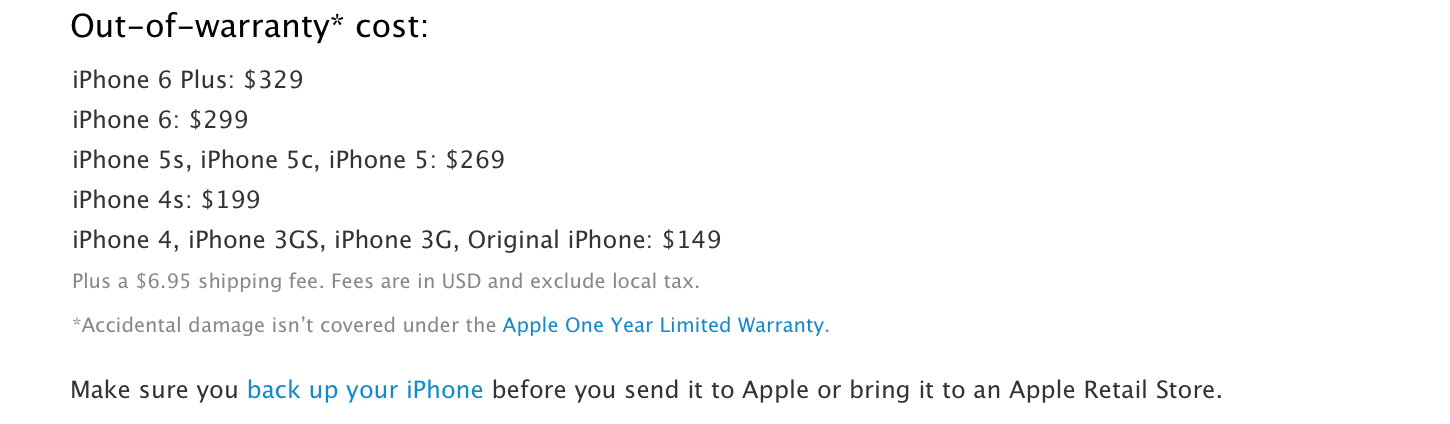The image size is (1450, 424).
Task: Follow the 'back up your iPhone' link
Action: (365, 390)
